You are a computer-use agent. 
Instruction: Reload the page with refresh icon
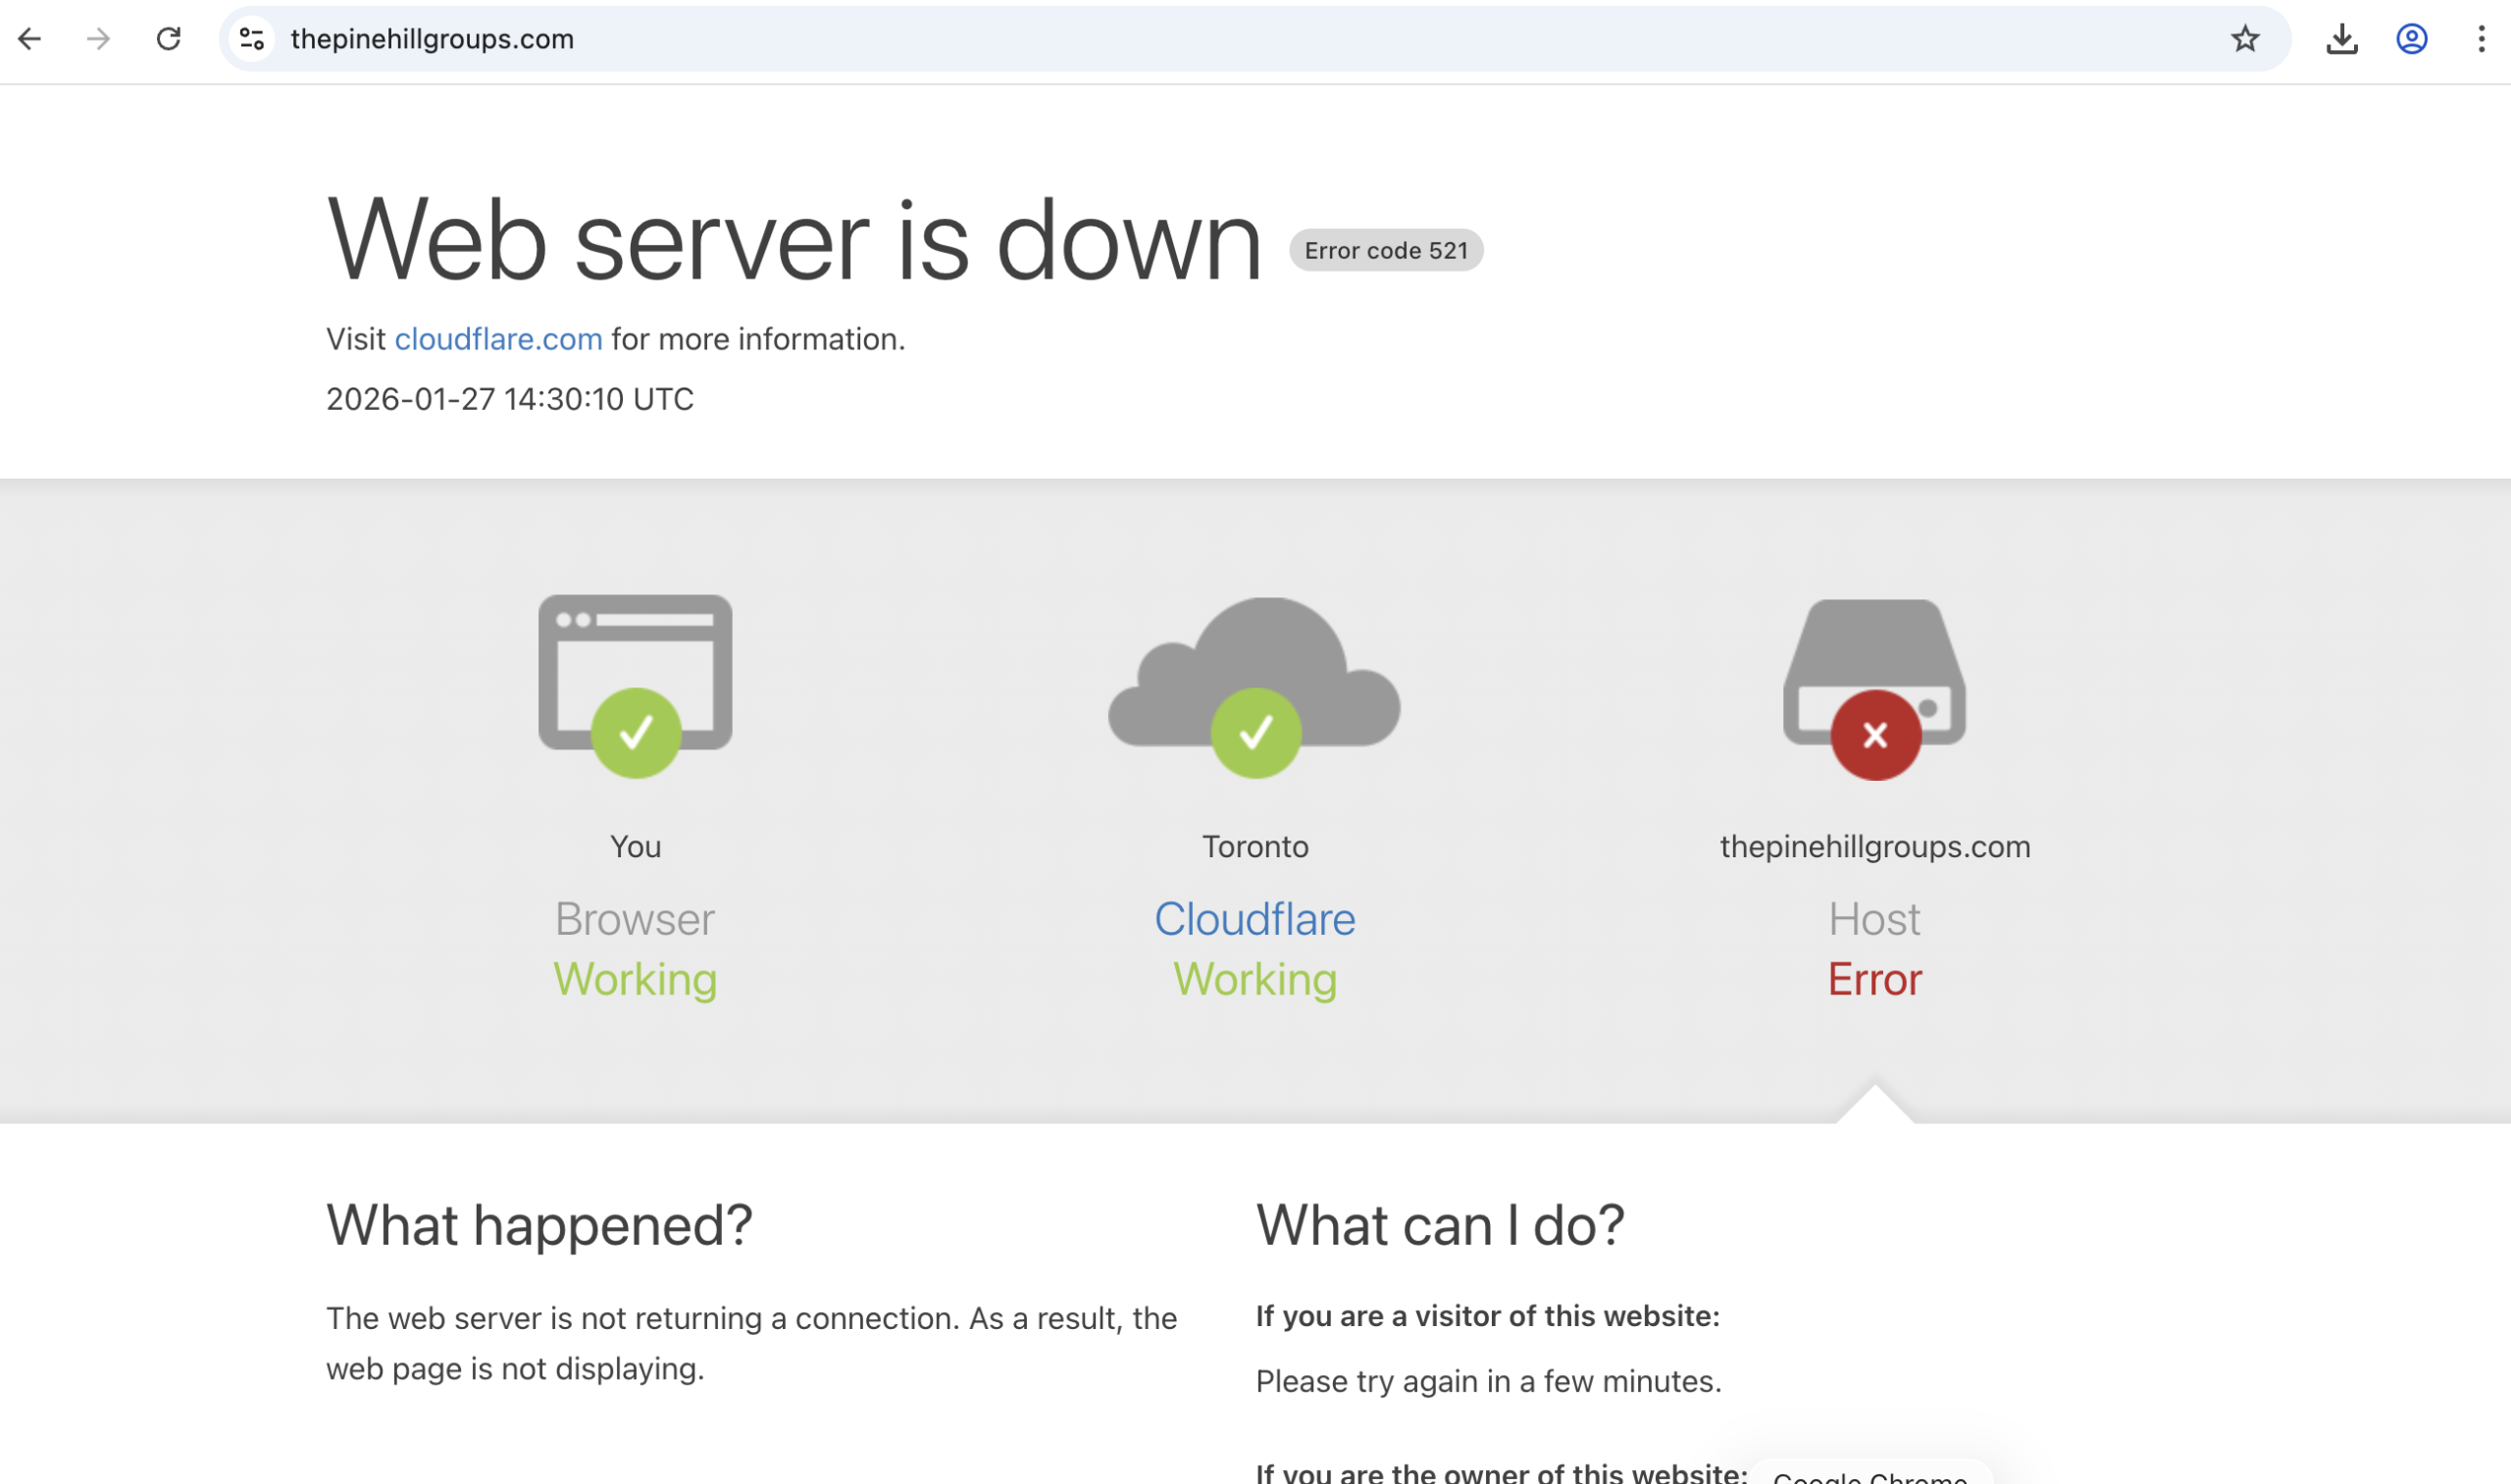click(168, 39)
